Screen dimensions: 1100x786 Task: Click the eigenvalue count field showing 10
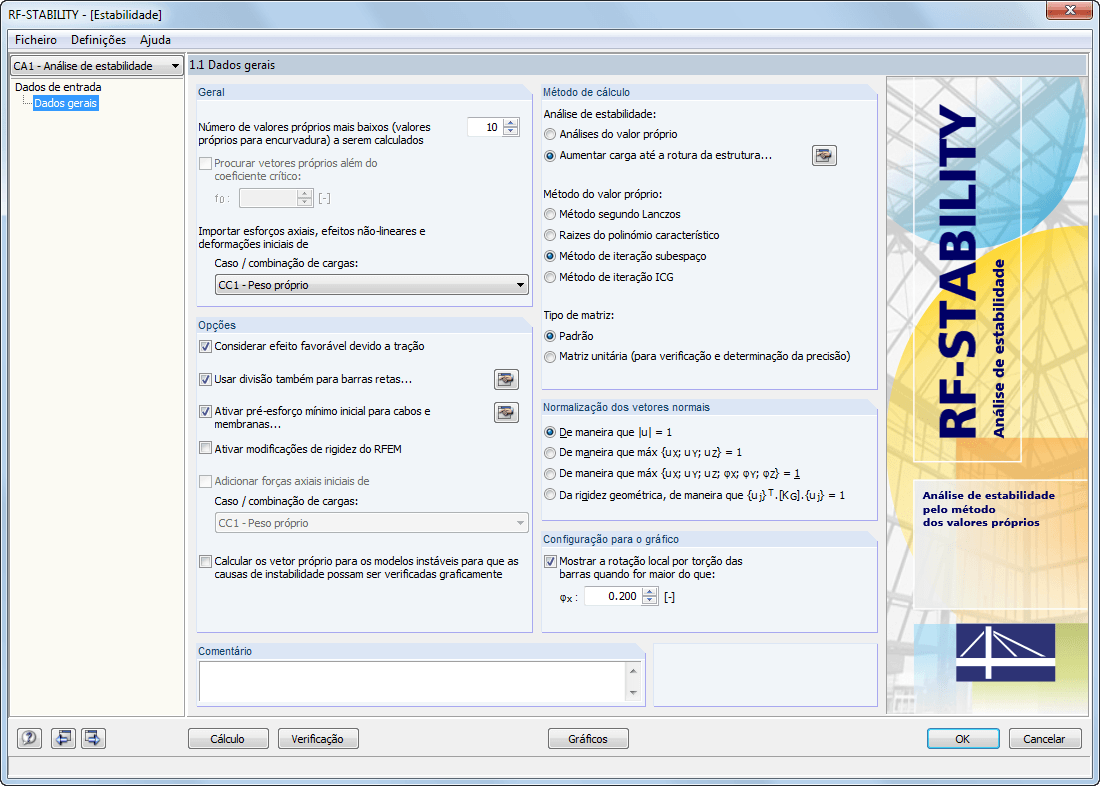[485, 127]
